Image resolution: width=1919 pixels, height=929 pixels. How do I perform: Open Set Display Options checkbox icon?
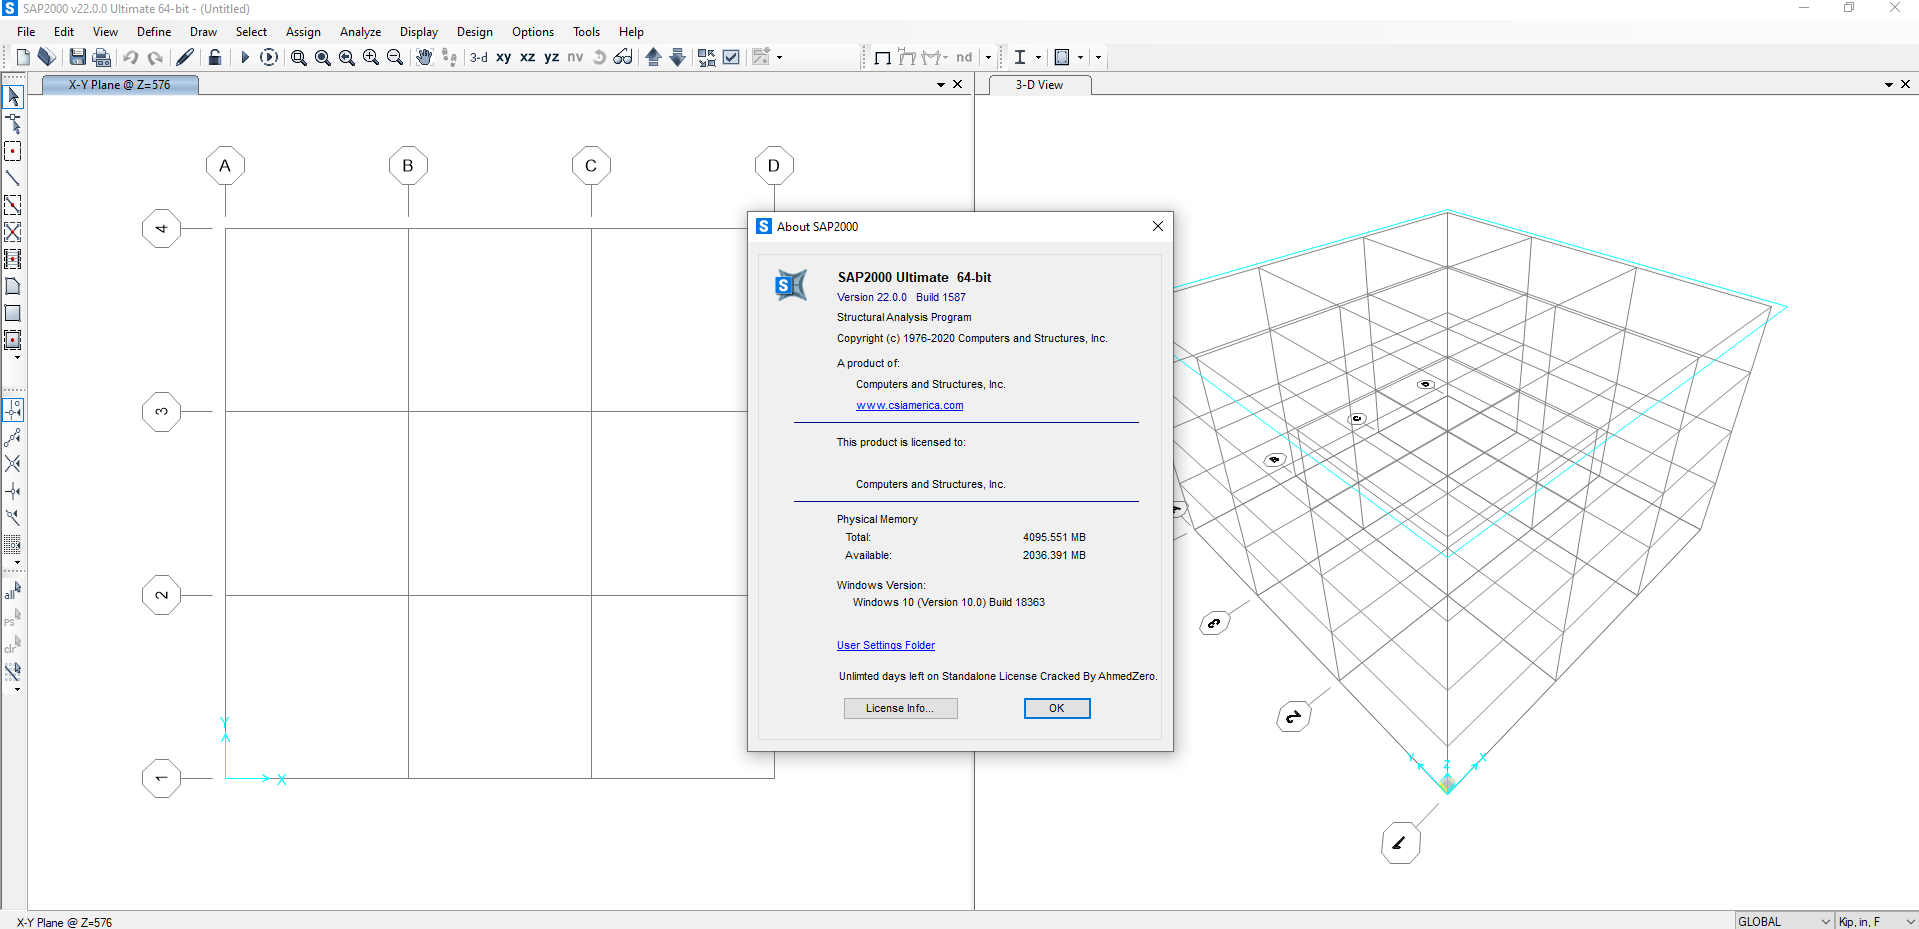tap(731, 57)
